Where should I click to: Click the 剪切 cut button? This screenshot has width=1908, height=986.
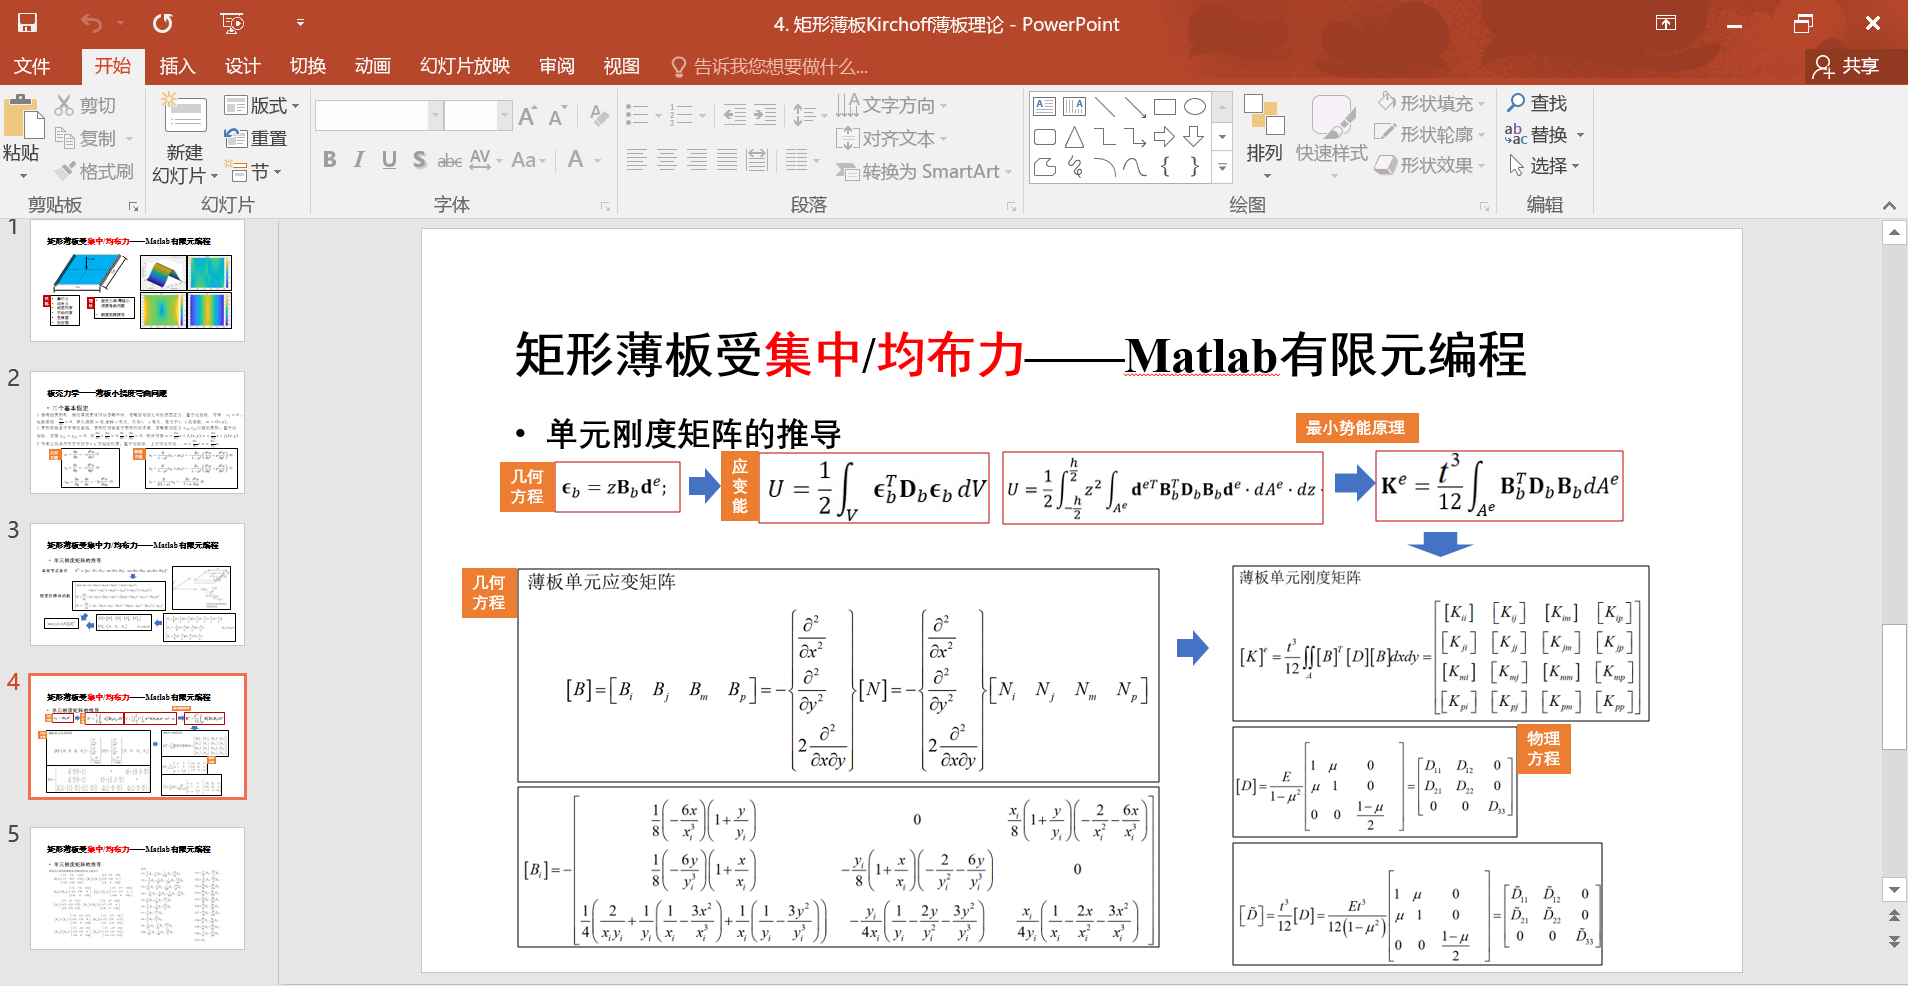point(86,105)
